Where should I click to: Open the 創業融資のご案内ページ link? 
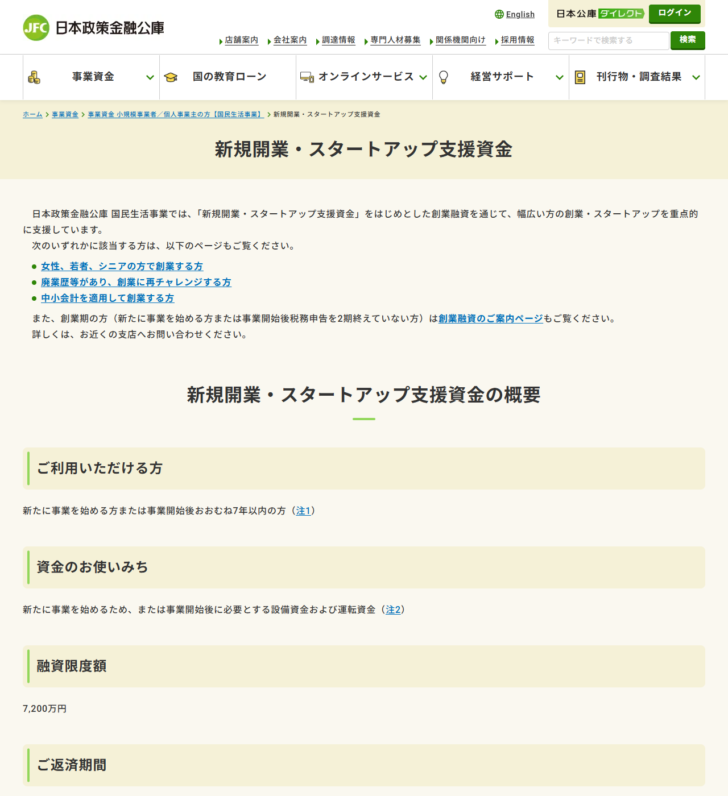click(490, 319)
